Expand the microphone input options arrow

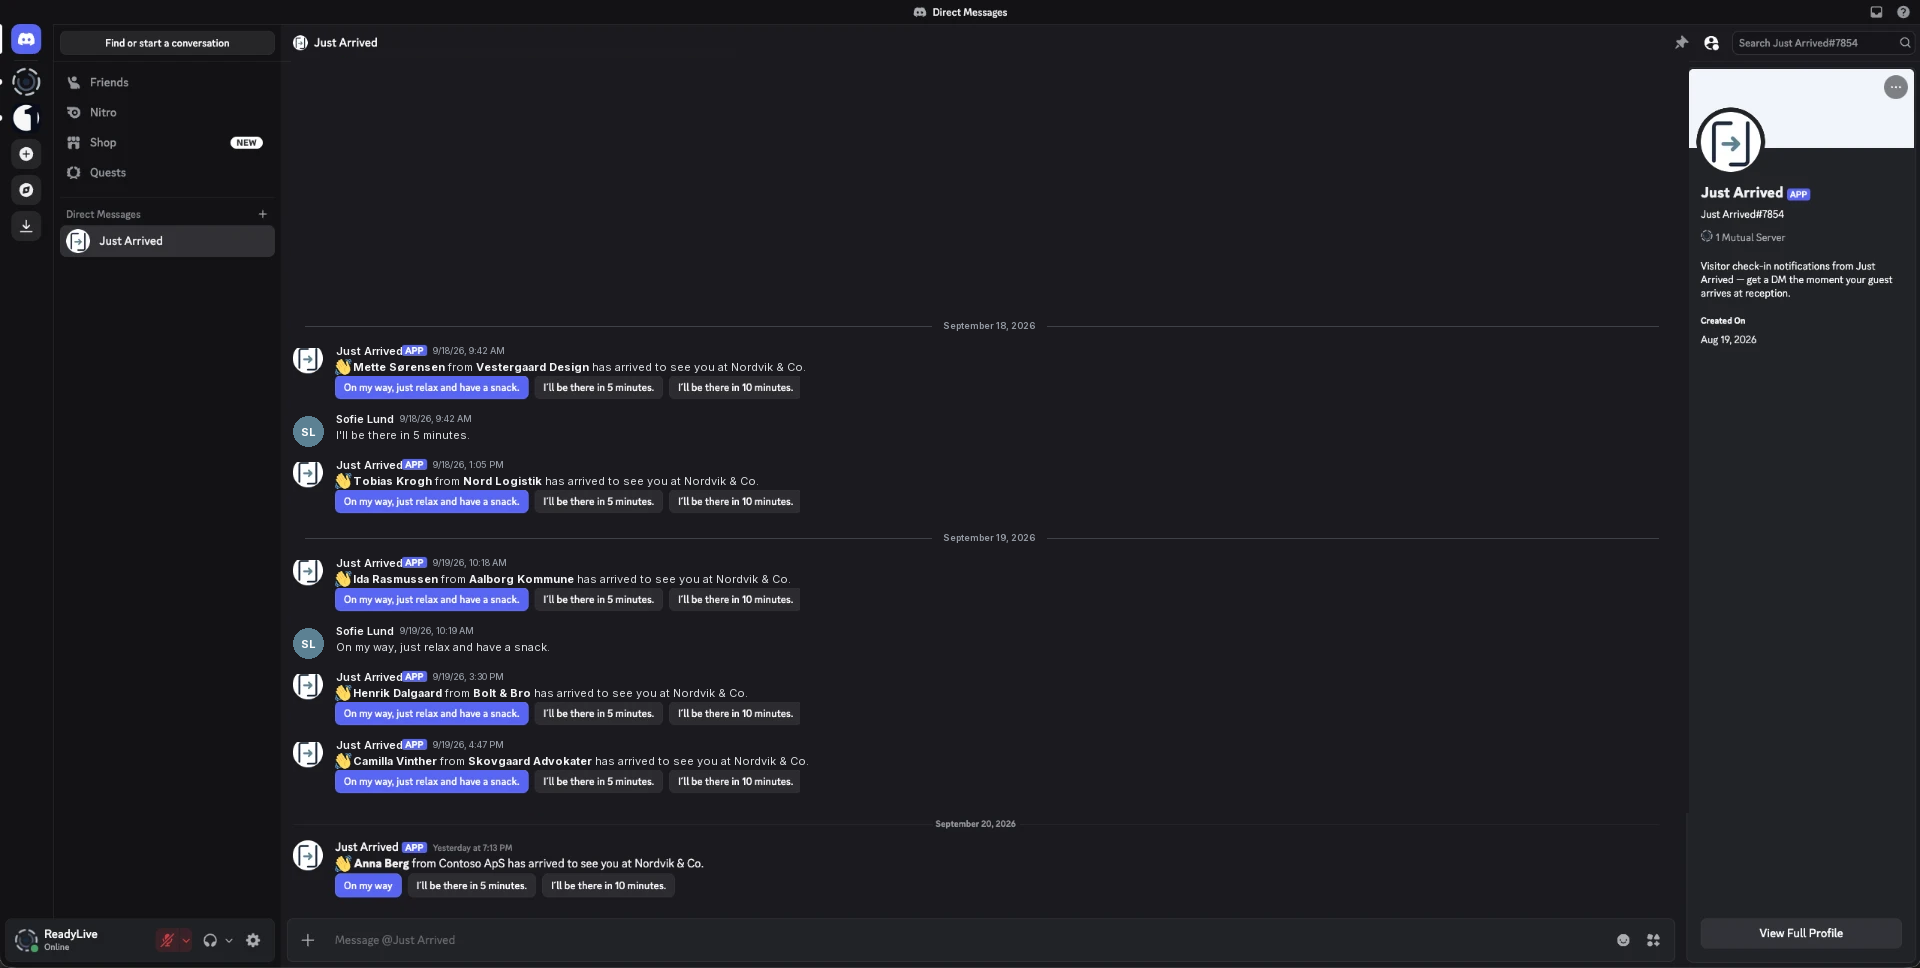(186, 940)
